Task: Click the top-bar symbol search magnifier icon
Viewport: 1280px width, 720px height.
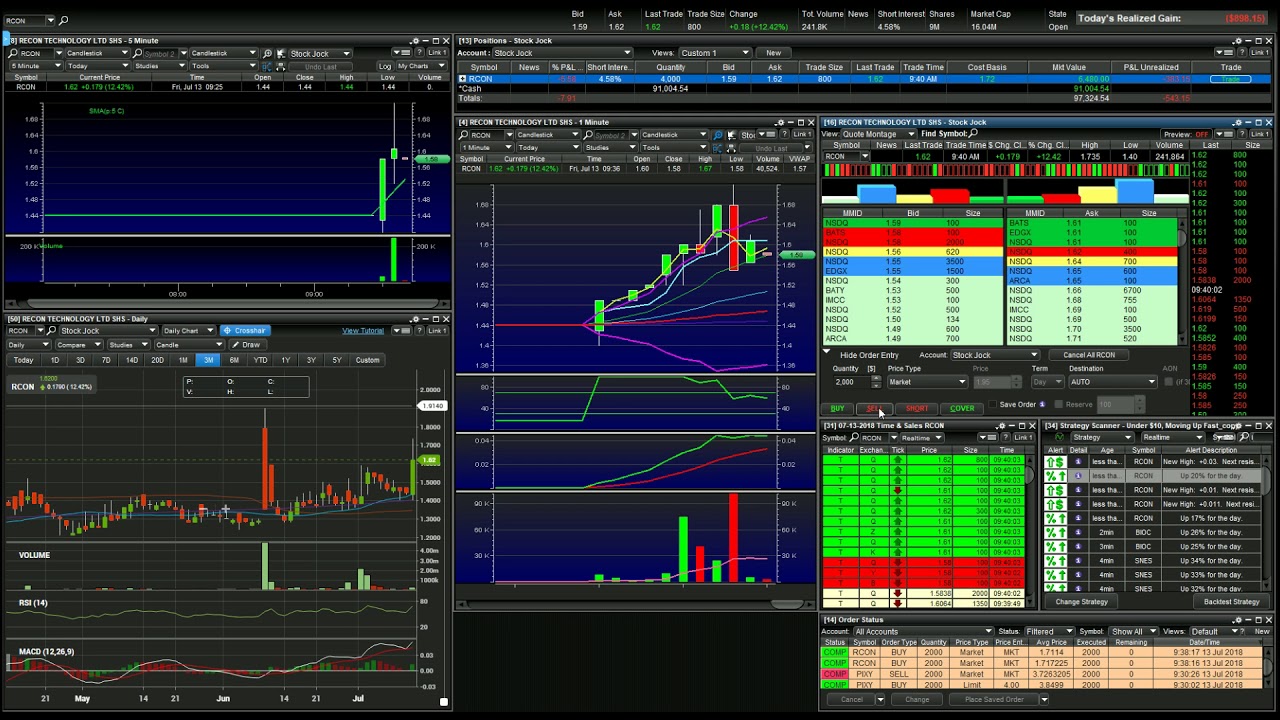Action: (64, 20)
